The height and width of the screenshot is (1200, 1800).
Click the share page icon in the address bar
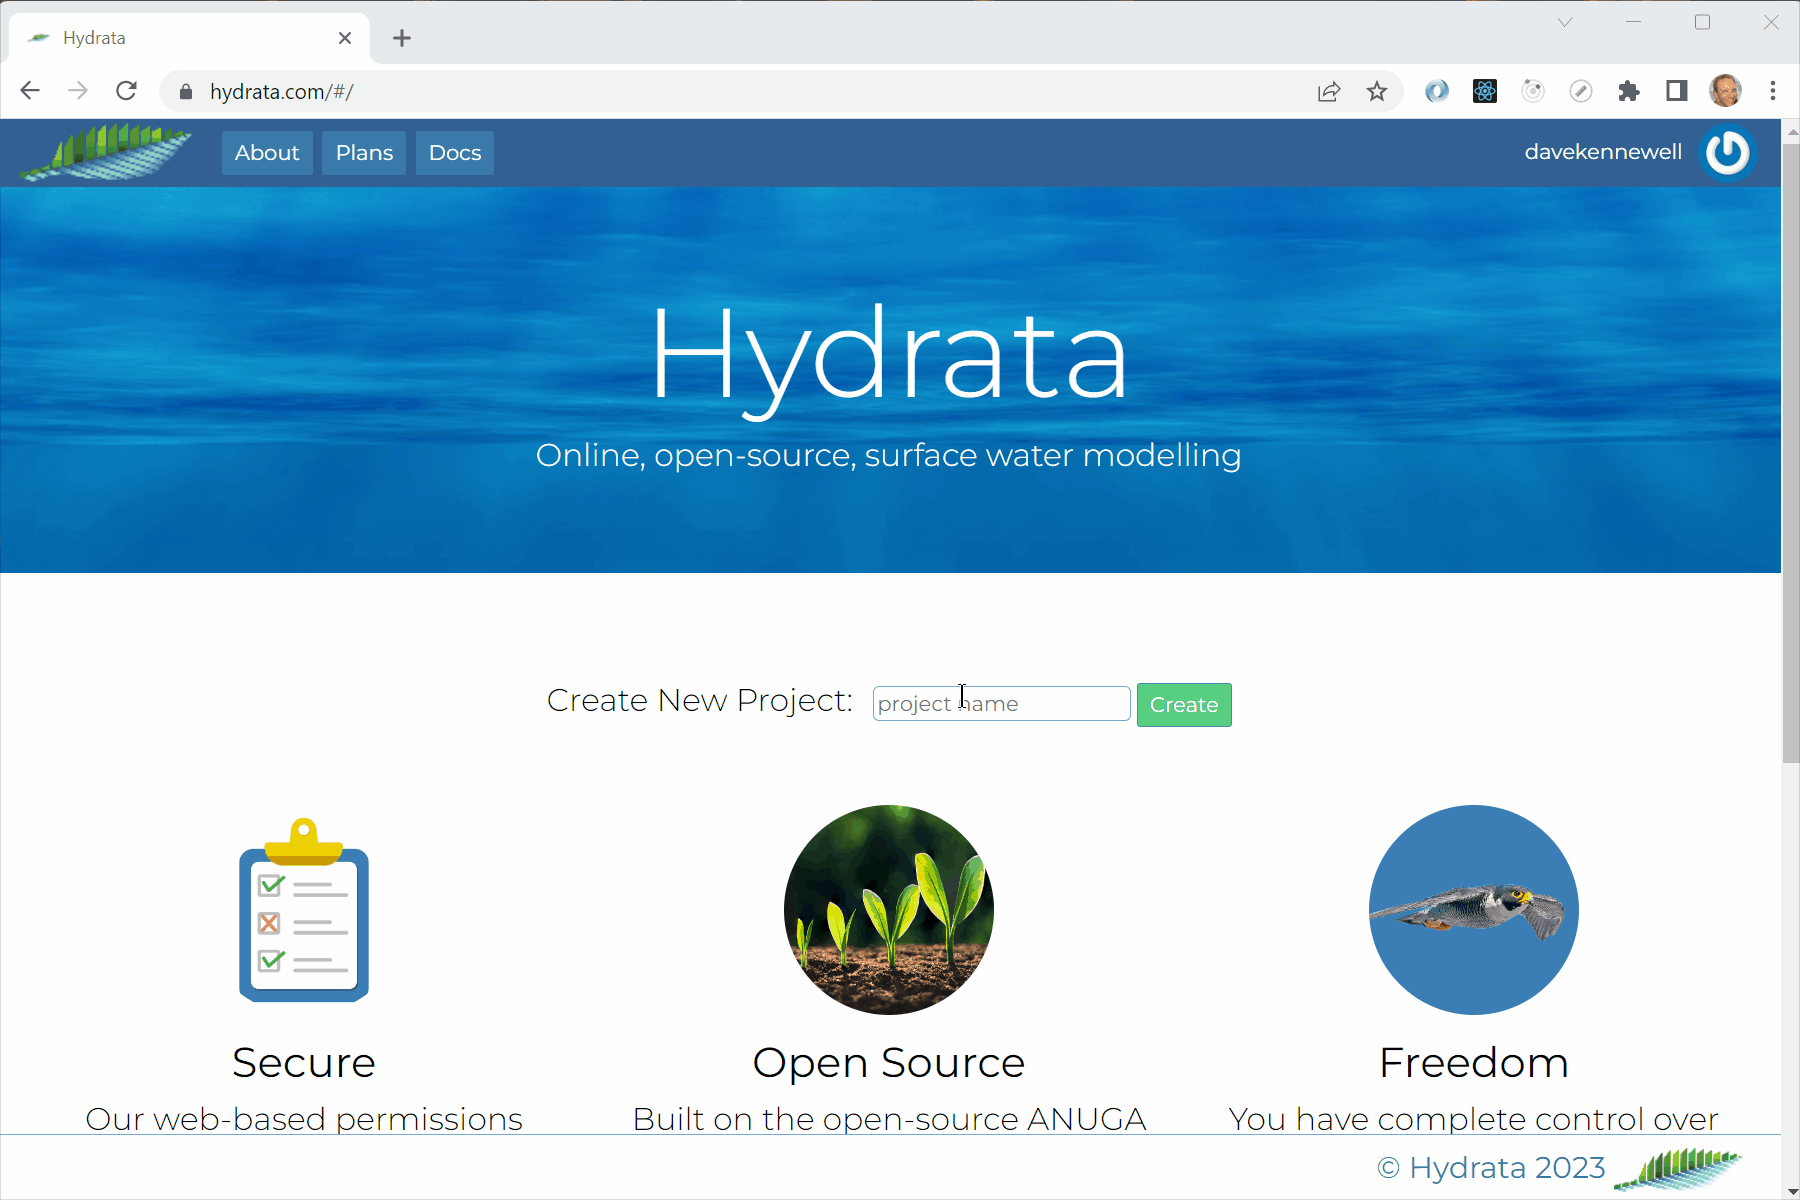point(1329,92)
